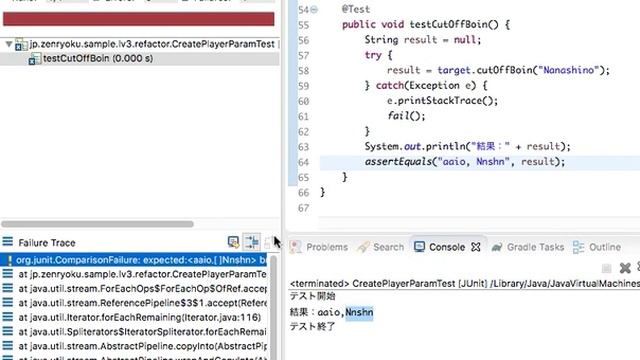Place cursor on the assertEquals line
Viewport: 640px width, 360px height.
(x=465, y=162)
